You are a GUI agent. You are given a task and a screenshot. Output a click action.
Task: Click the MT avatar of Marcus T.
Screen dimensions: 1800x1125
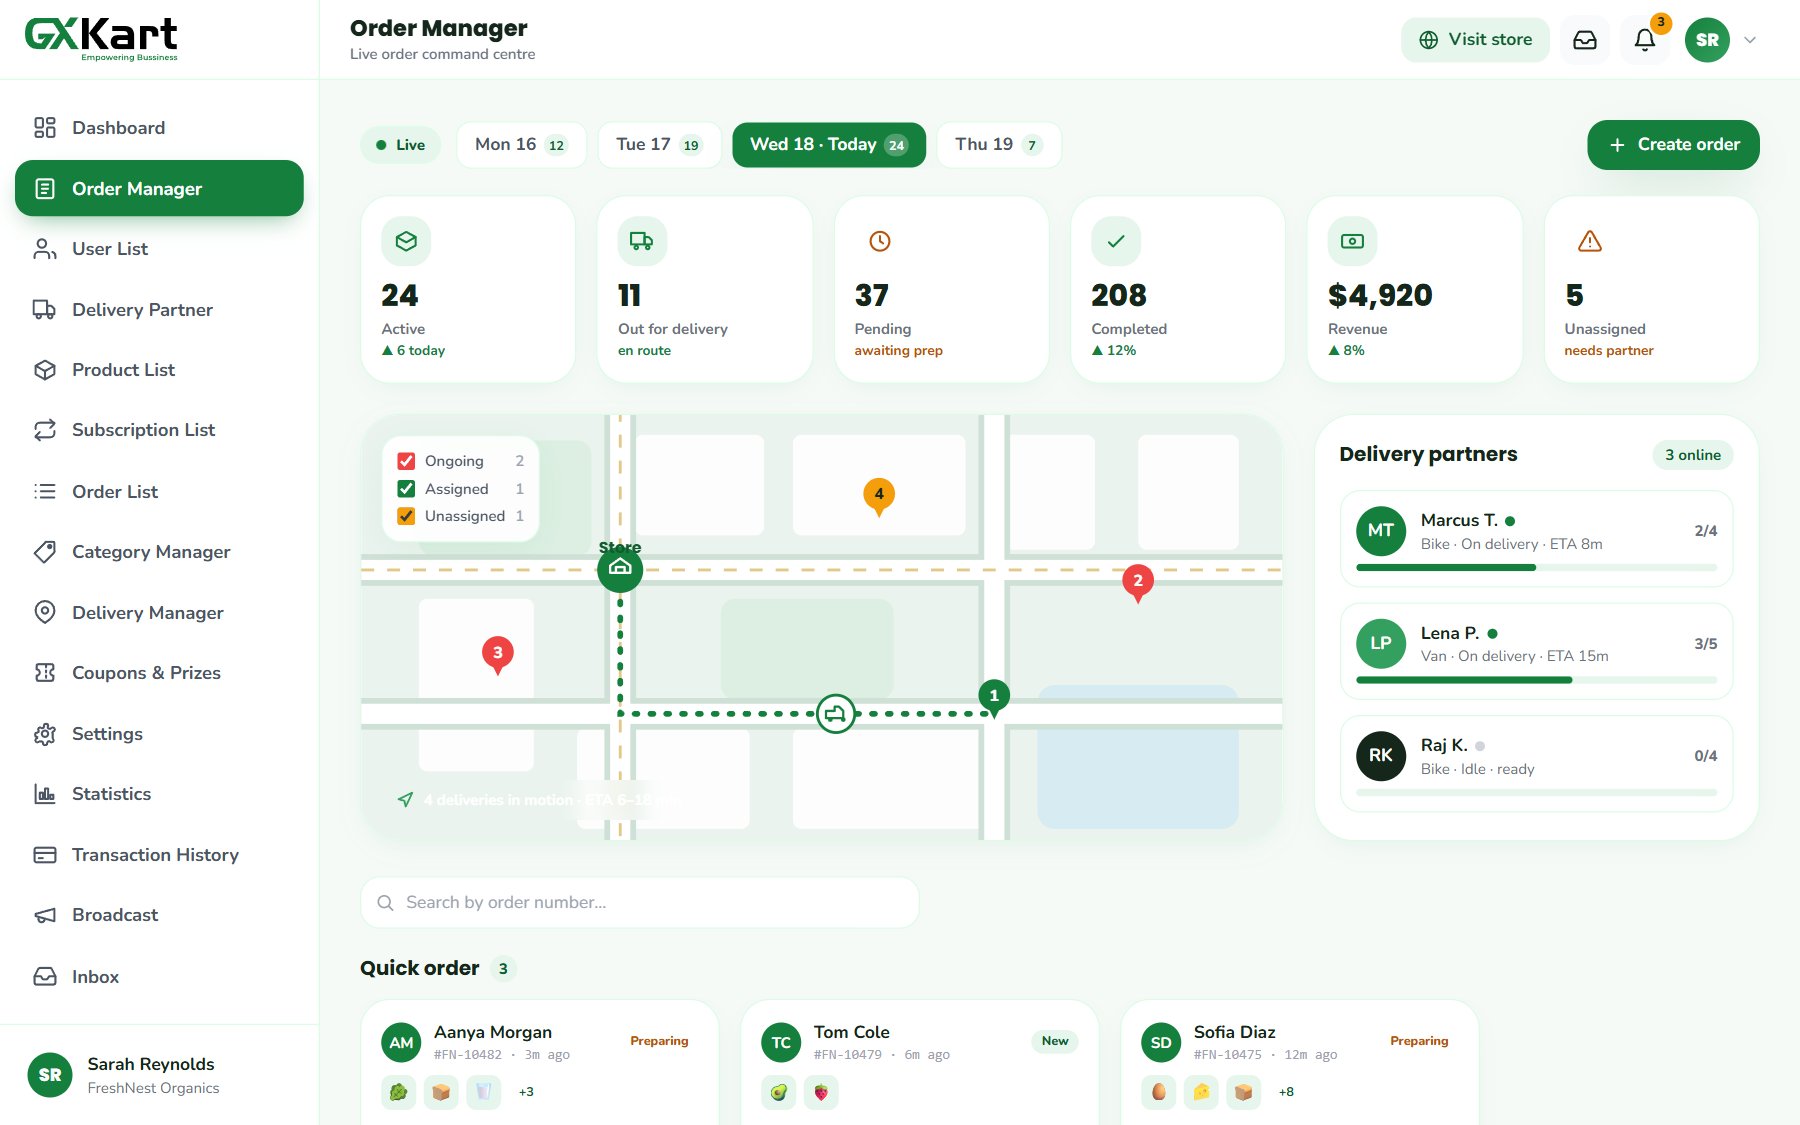1381,531
